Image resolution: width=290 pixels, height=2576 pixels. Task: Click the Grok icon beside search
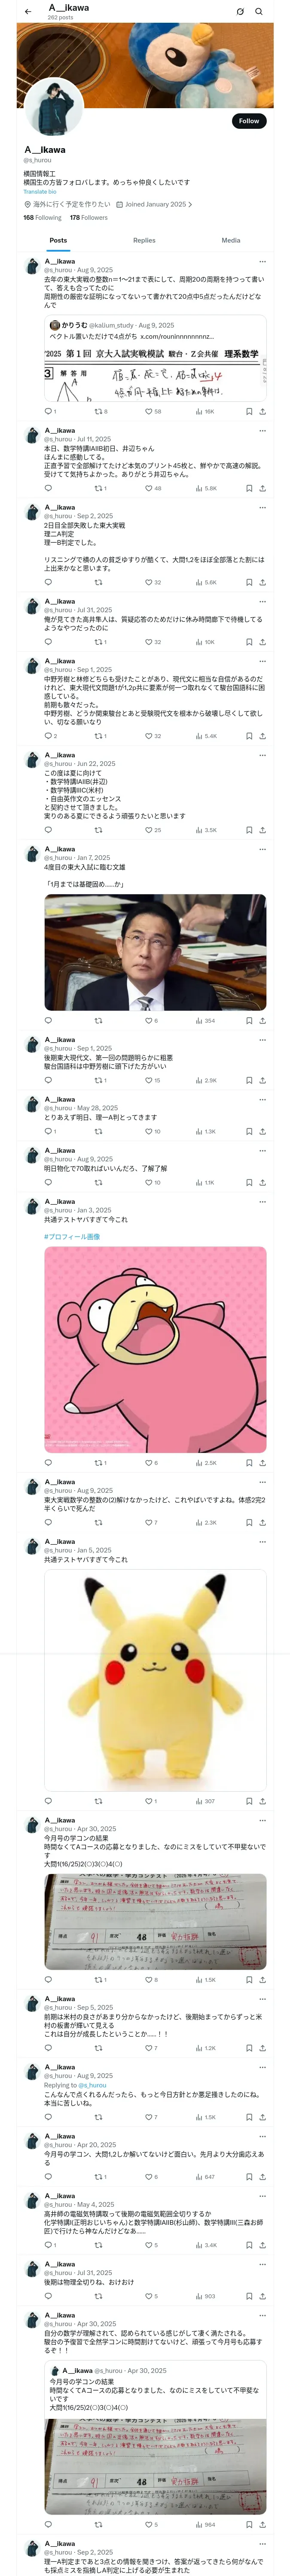point(240,11)
